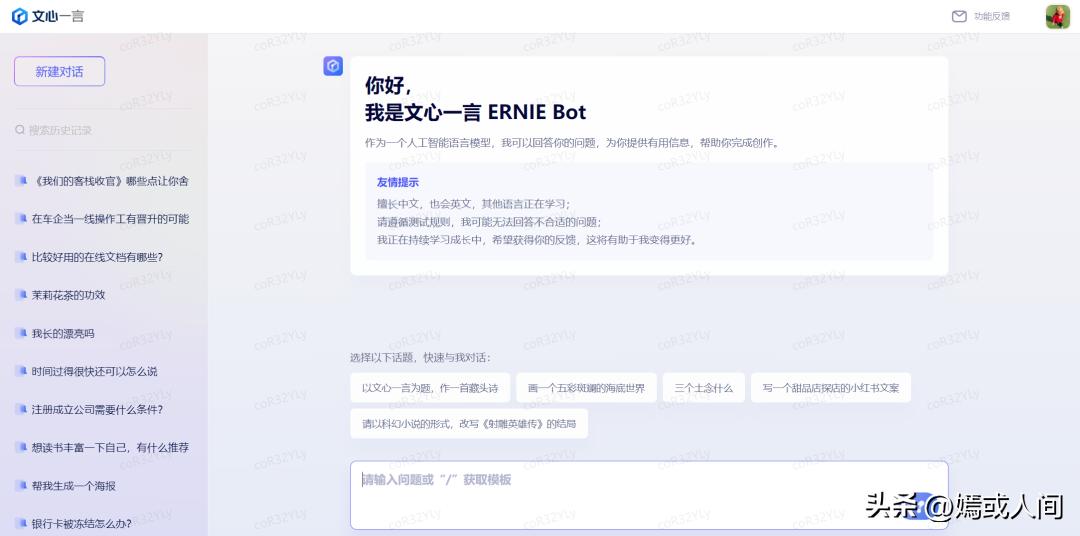Choose topic 改写《射雕英雄传》的结局
The image size is (1080, 536).
tap(469, 424)
